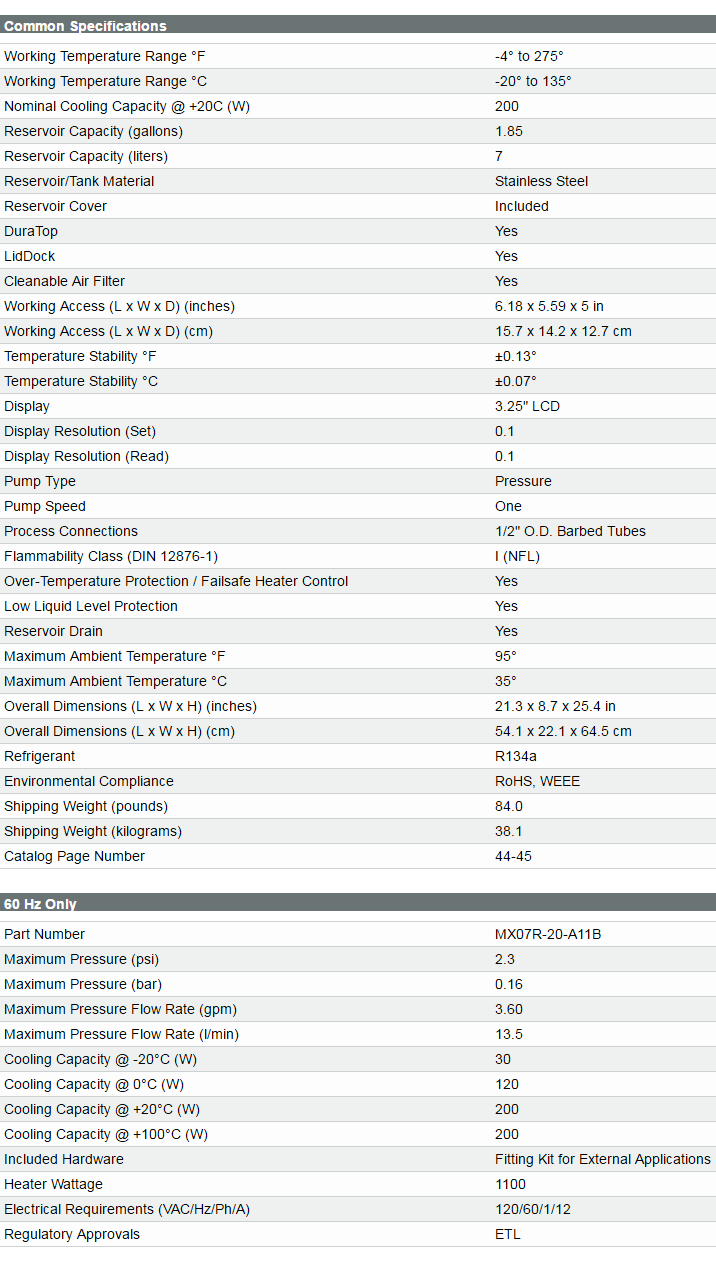Click the Common Specifications section header
716x1263 pixels.
click(x=86, y=26)
